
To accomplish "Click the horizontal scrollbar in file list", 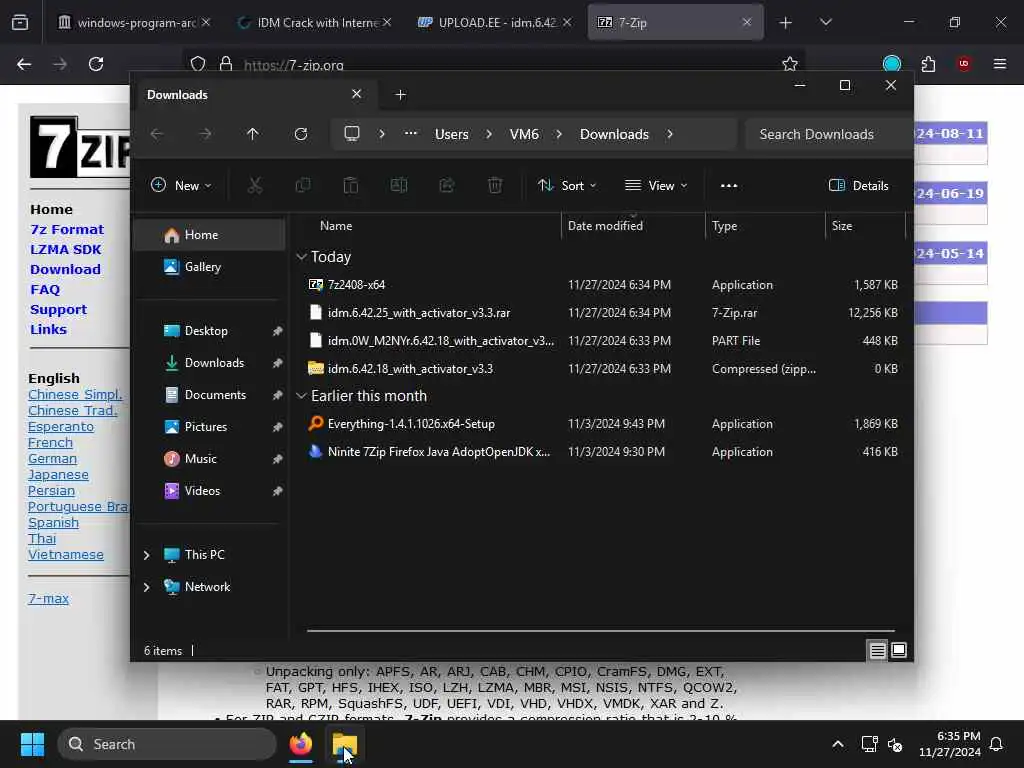I will pyautogui.click(x=600, y=631).
